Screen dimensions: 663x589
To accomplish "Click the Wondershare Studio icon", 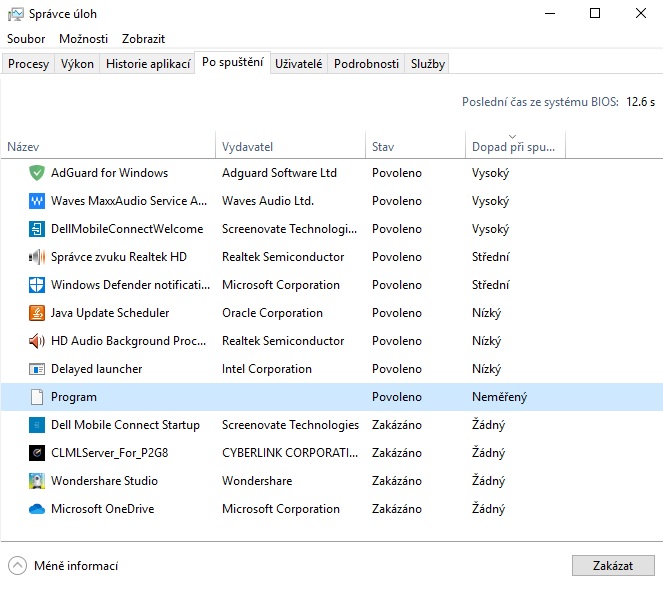I will (37, 481).
